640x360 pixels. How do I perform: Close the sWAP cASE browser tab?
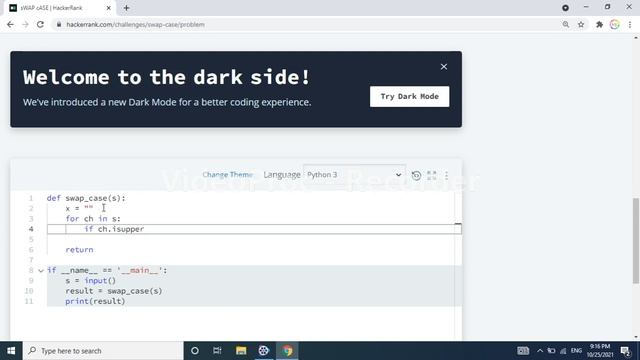click(x=109, y=8)
